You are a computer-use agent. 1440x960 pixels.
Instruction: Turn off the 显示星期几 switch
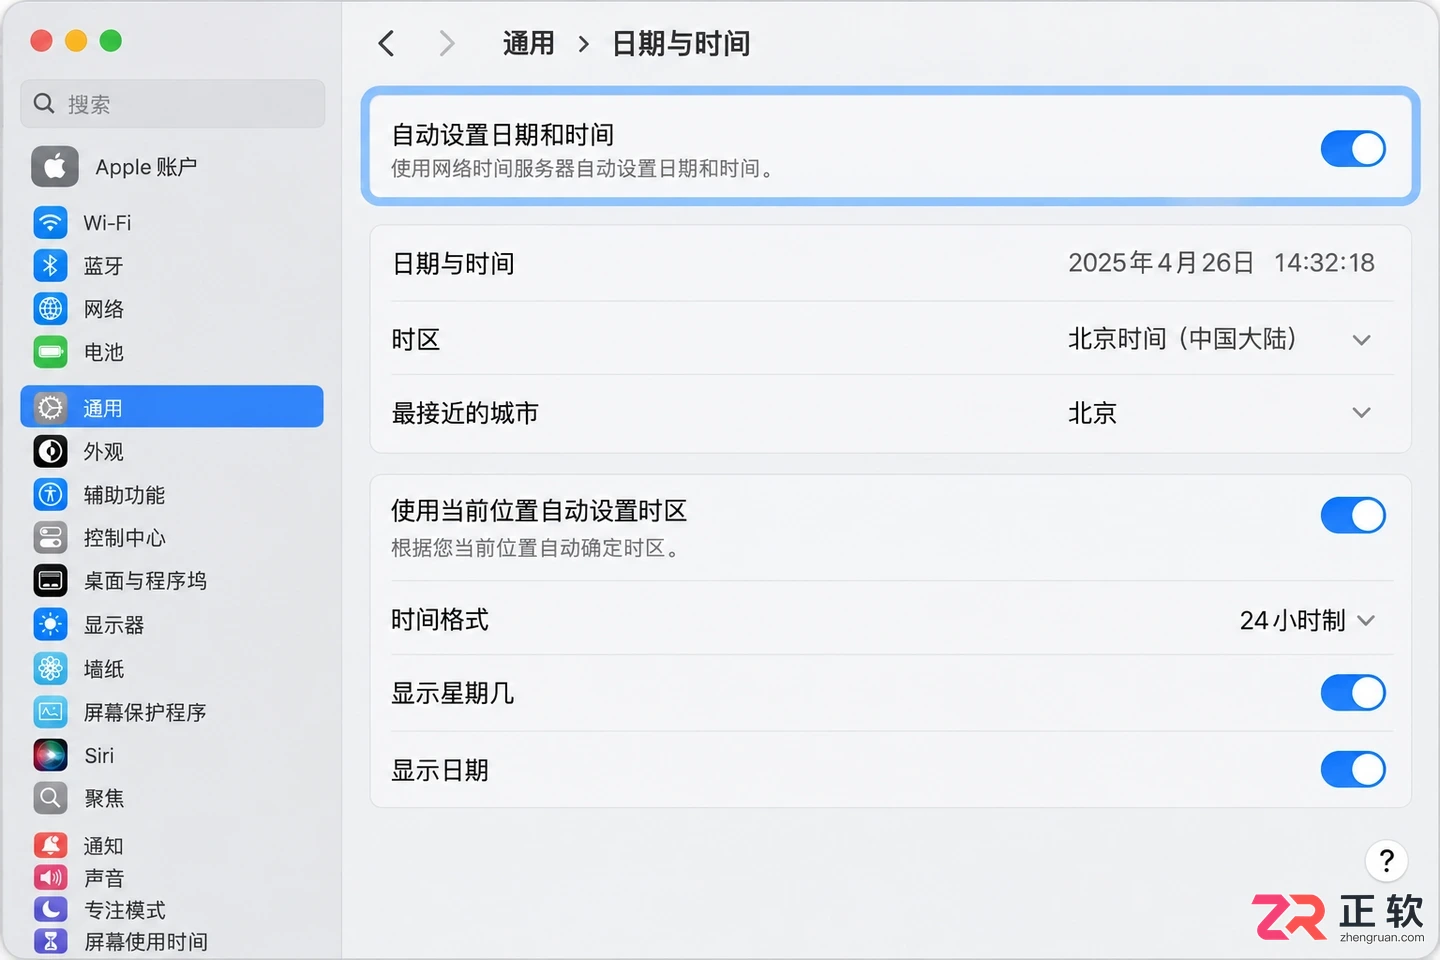pyautogui.click(x=1353, y=693)
